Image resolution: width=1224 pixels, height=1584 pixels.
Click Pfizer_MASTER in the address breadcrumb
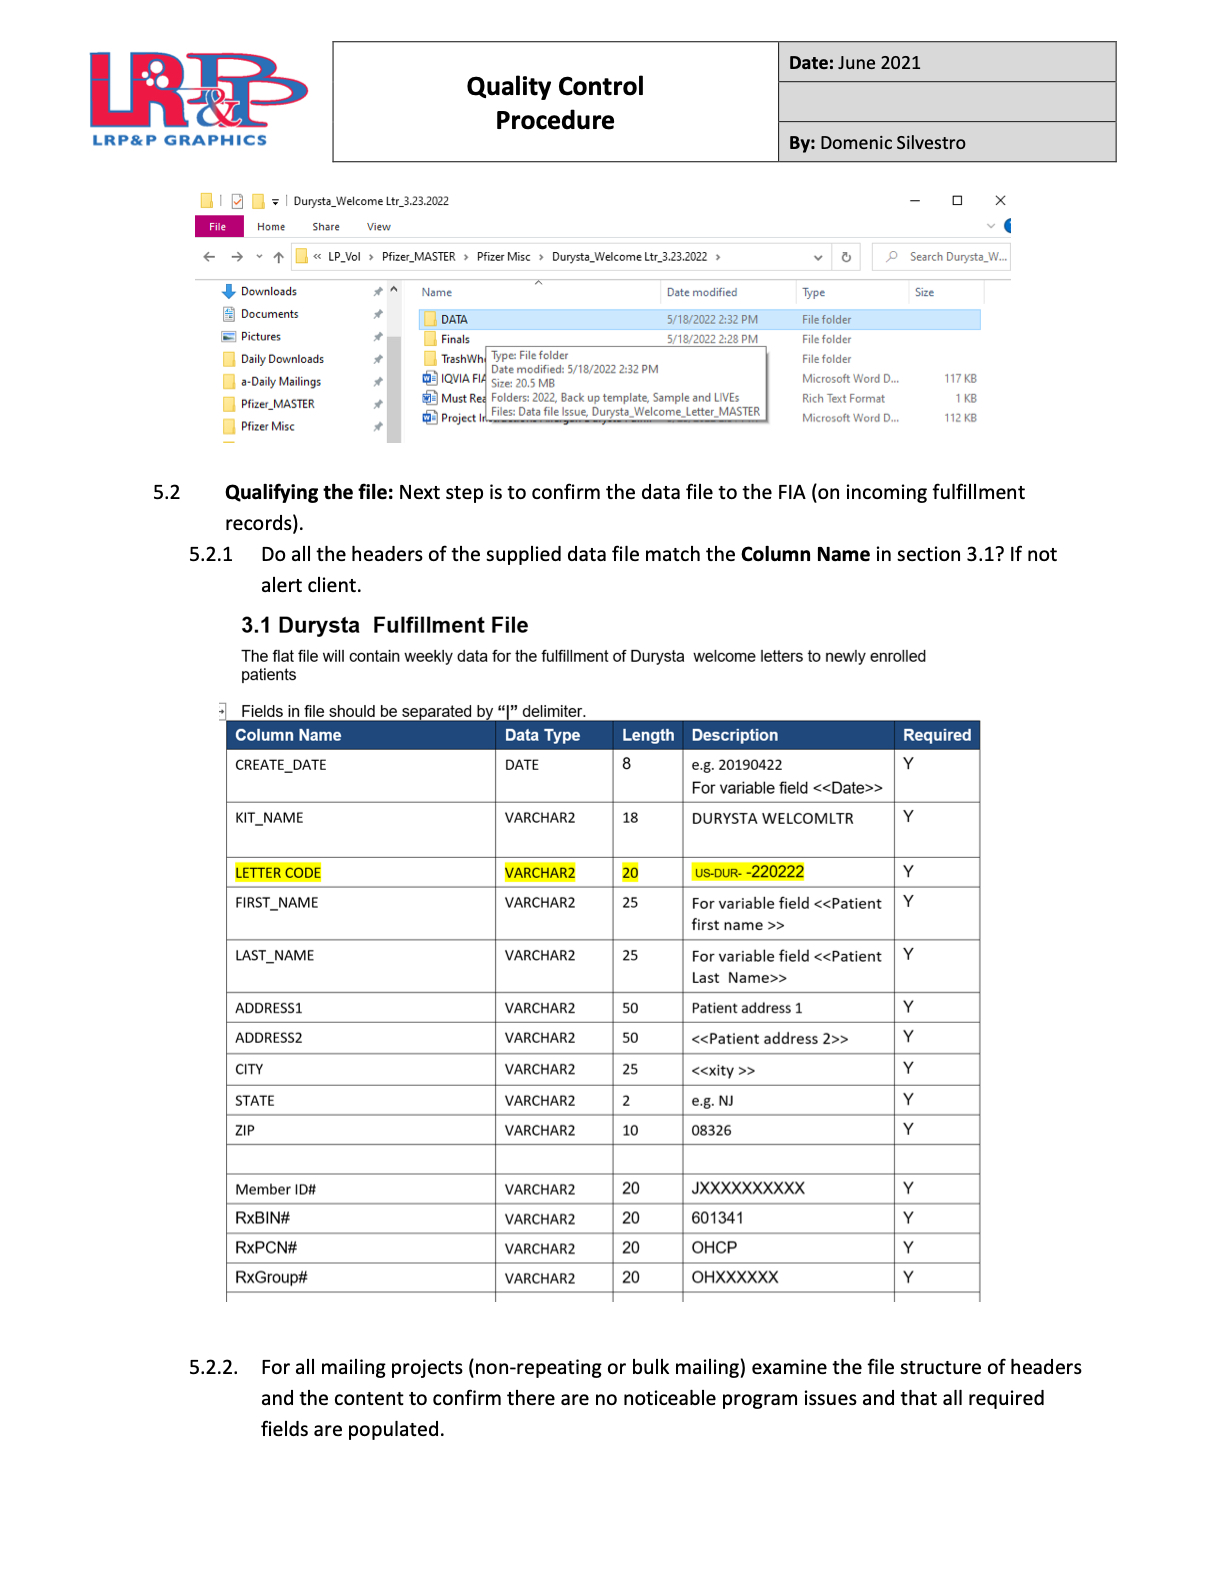click(418, 257)
